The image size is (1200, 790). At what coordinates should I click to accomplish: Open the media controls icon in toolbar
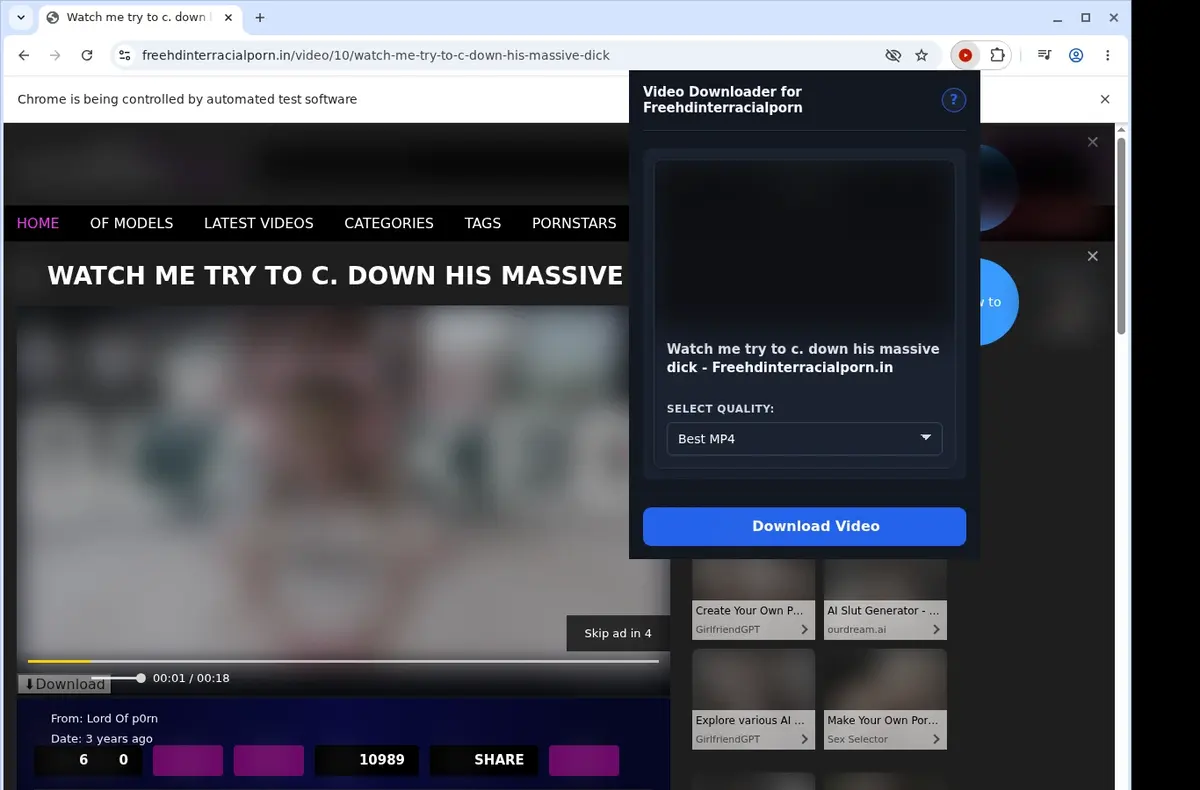1044,55
